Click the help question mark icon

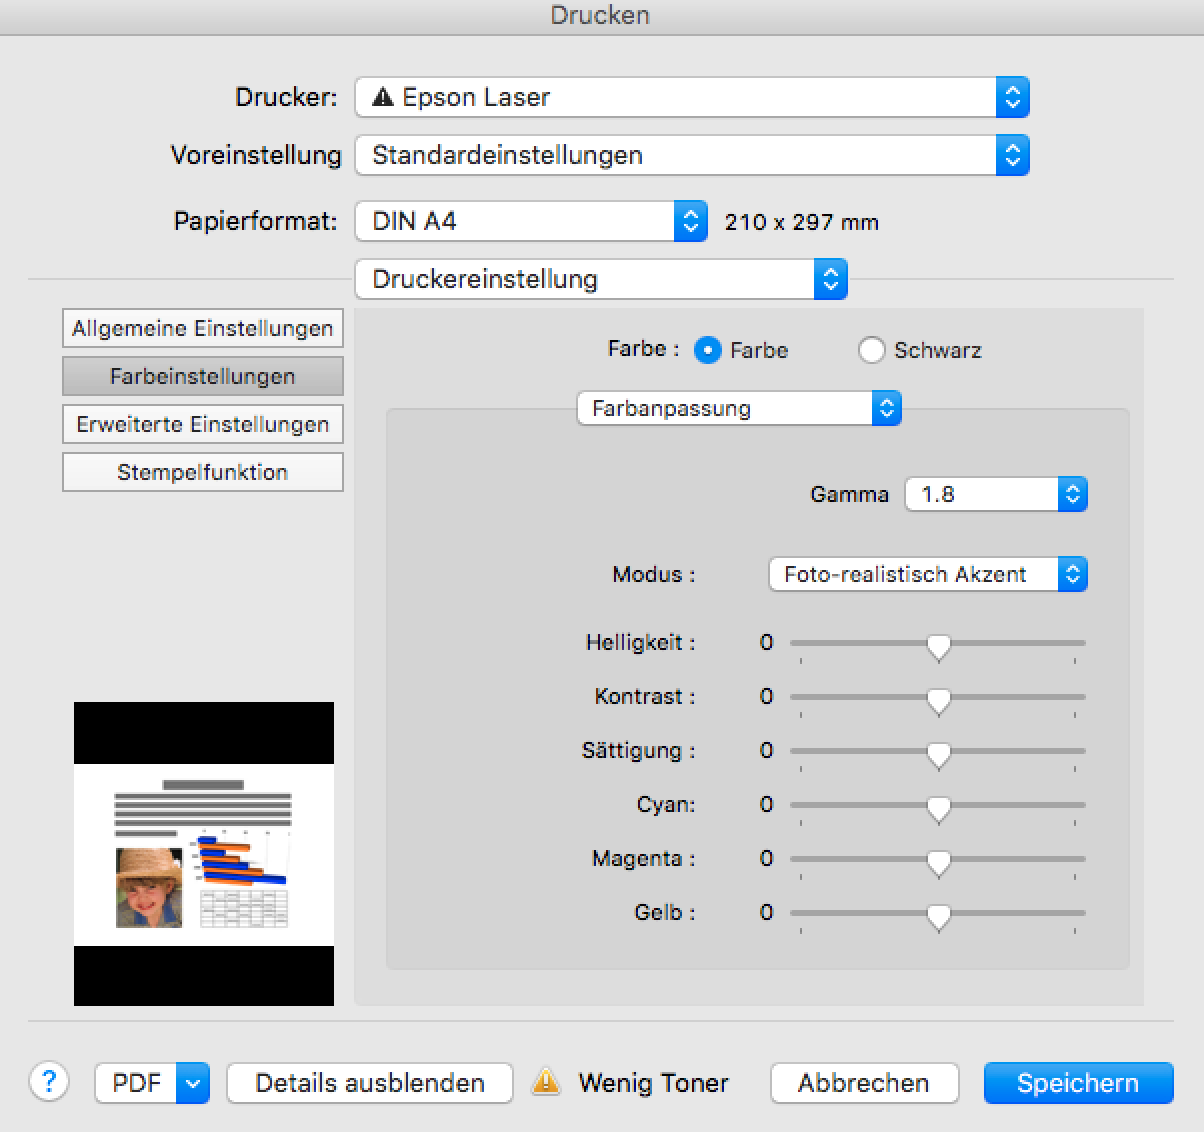coord(49,1082)
